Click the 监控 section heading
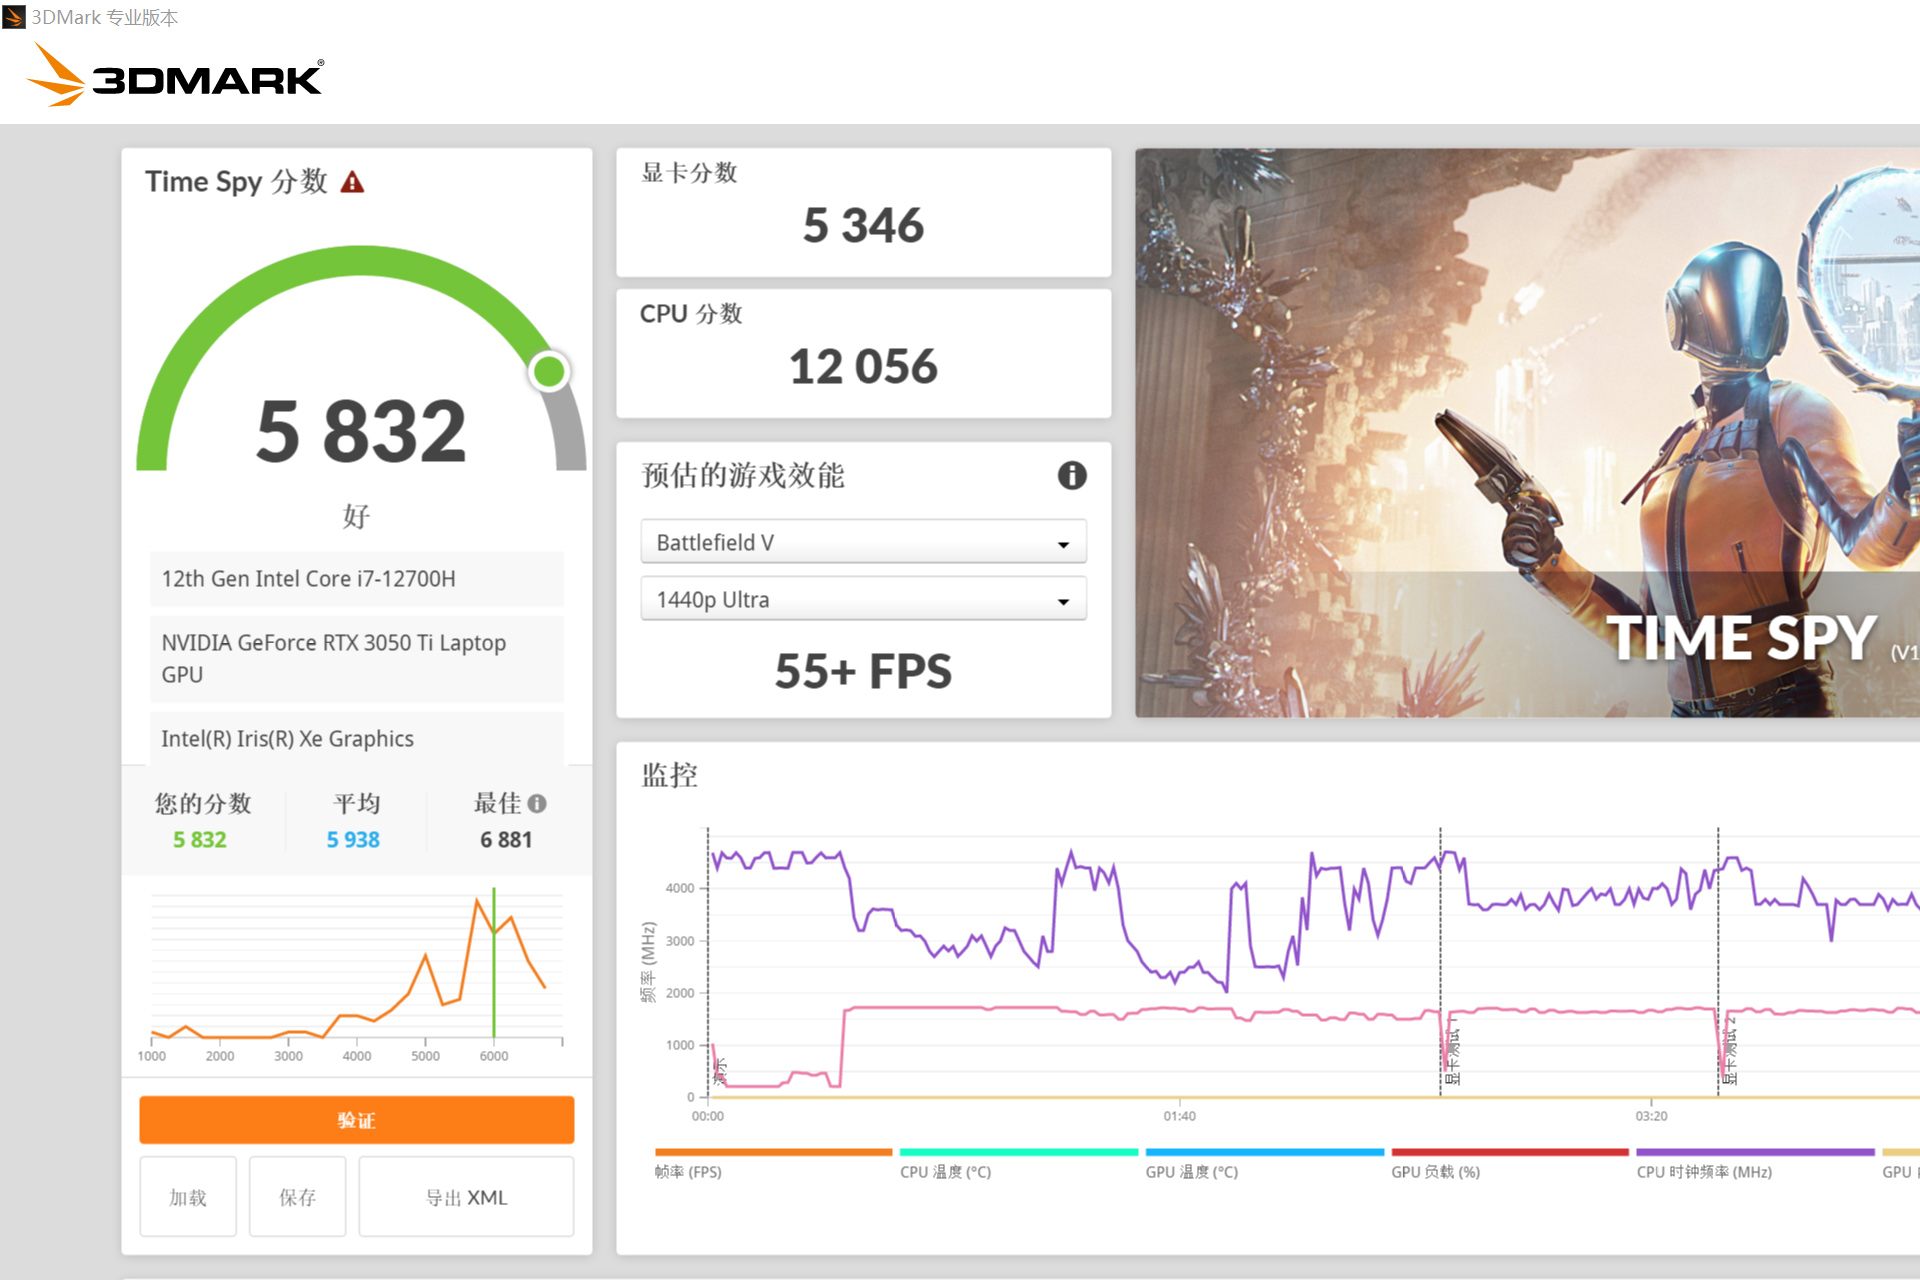 coord(670,775)
